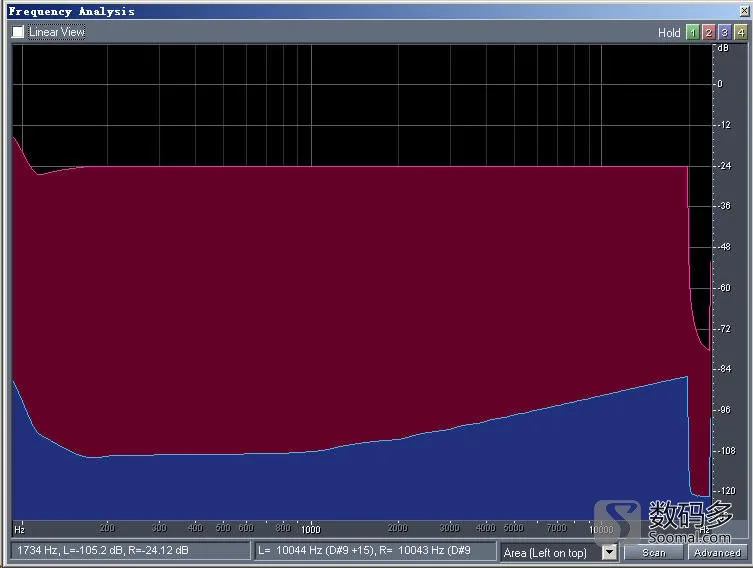Click the 1000 Hz axis label
Viewport: 753px width, 568px height.
point(311,529)
